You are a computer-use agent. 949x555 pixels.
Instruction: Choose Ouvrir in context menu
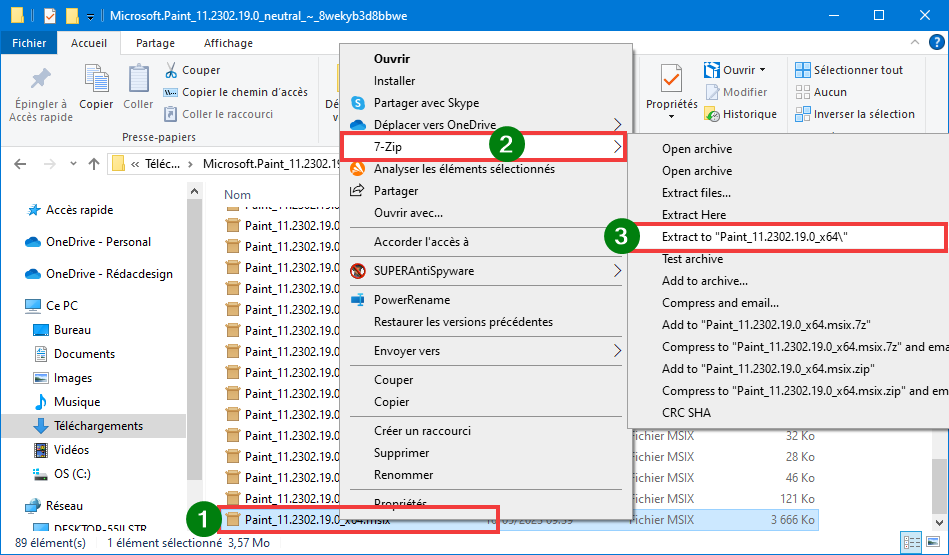tap(486, 59)
